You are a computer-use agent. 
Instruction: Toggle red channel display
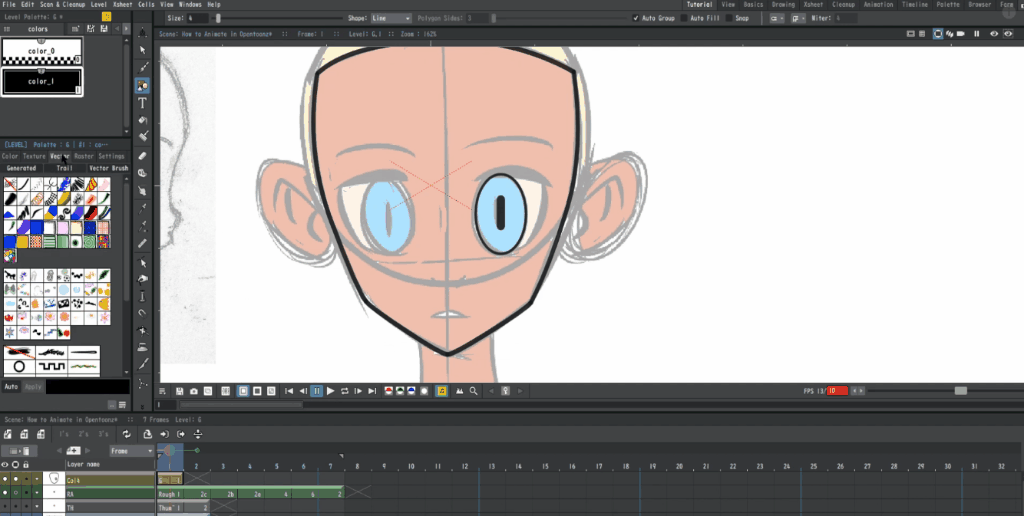pyautogui.click(x=389, y=391)
